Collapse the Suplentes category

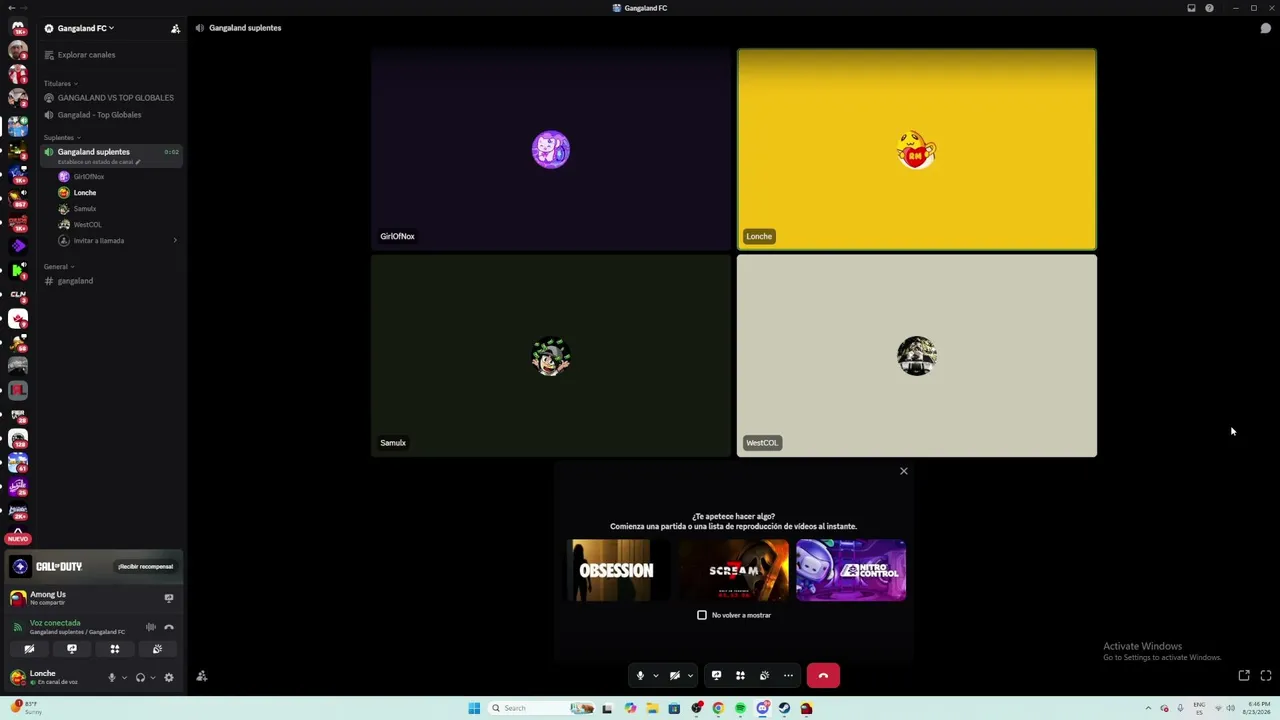(x=62, y=138)
